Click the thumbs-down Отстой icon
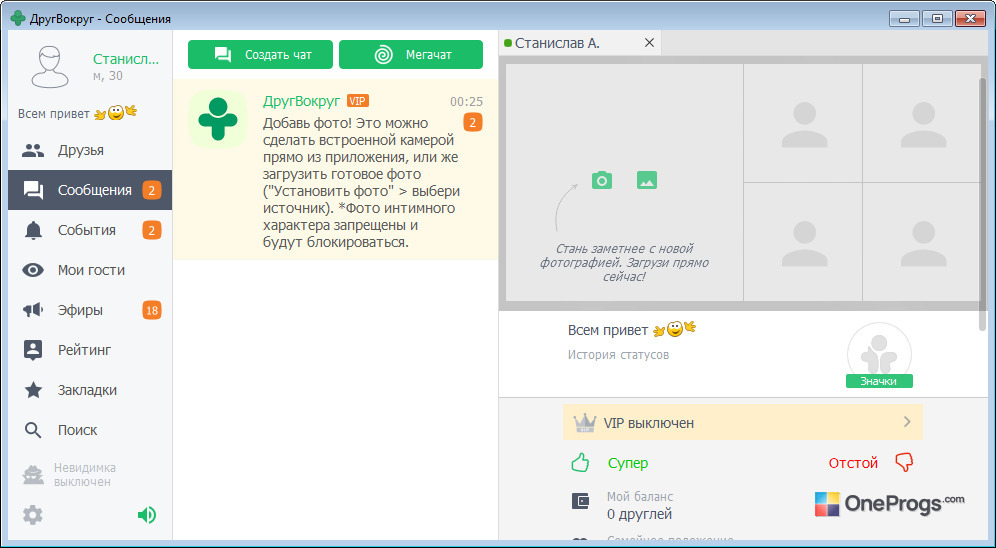The image size is (996, 548). click(x=904, y=462)
